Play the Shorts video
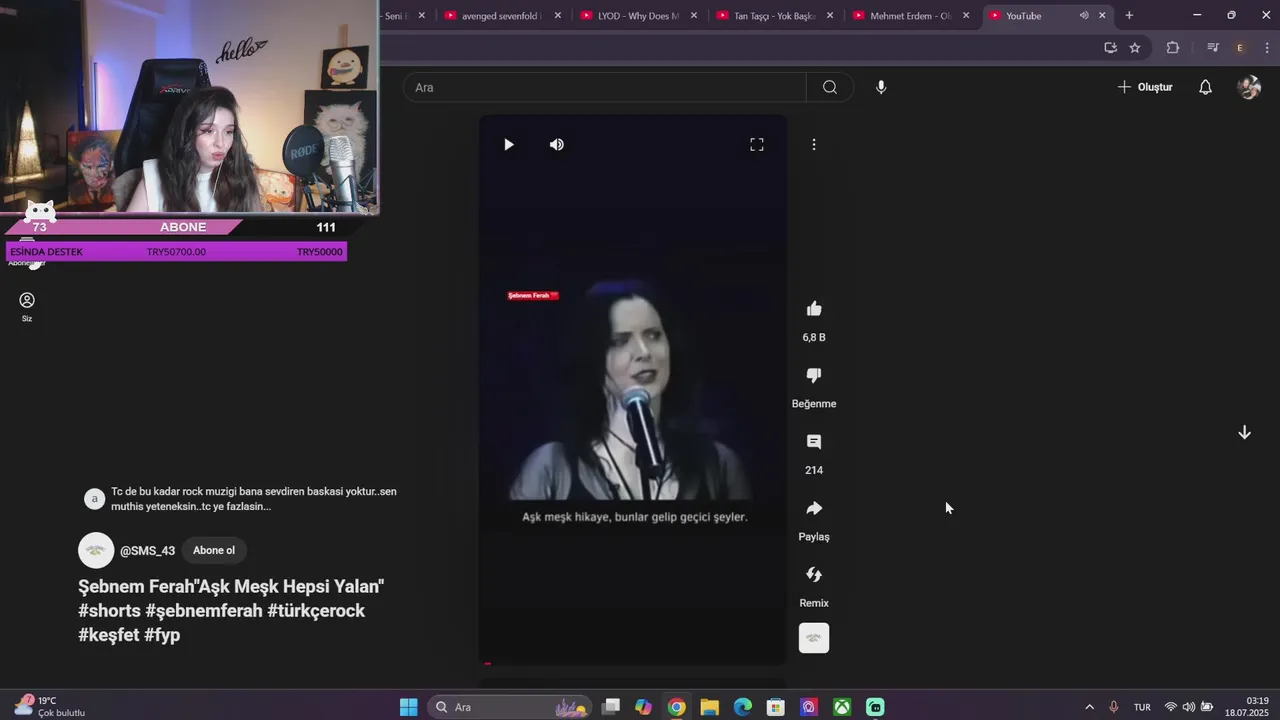Screen dimensions: 1280x720 click(508, 144)
